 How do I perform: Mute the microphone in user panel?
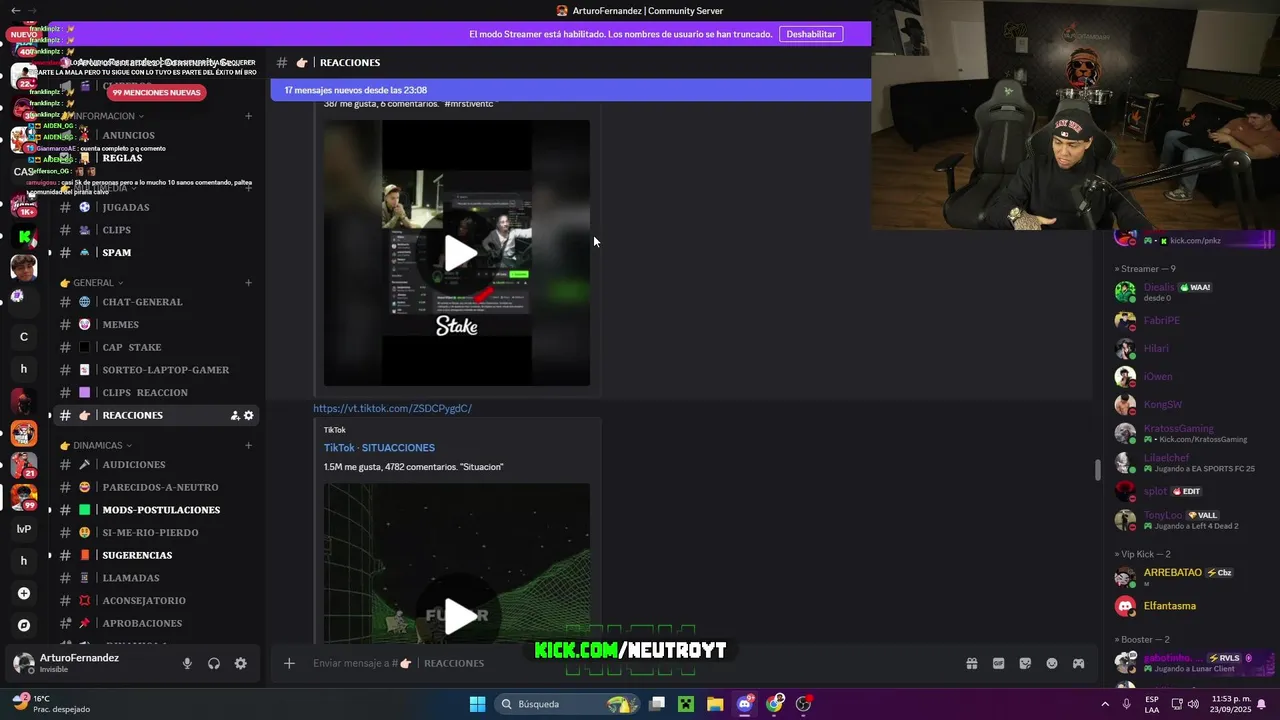[187, 663]
